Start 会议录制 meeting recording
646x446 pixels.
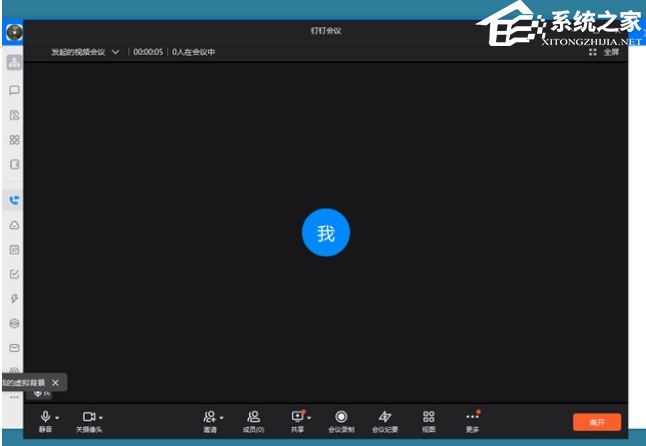pyautogui.click(x=341, y=421)
